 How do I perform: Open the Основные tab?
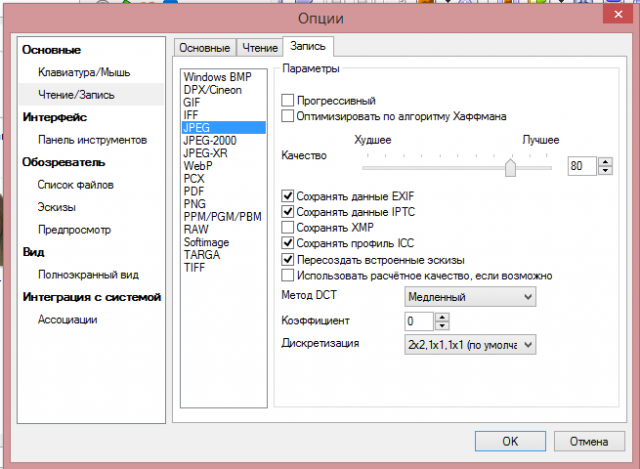(204, 48)
